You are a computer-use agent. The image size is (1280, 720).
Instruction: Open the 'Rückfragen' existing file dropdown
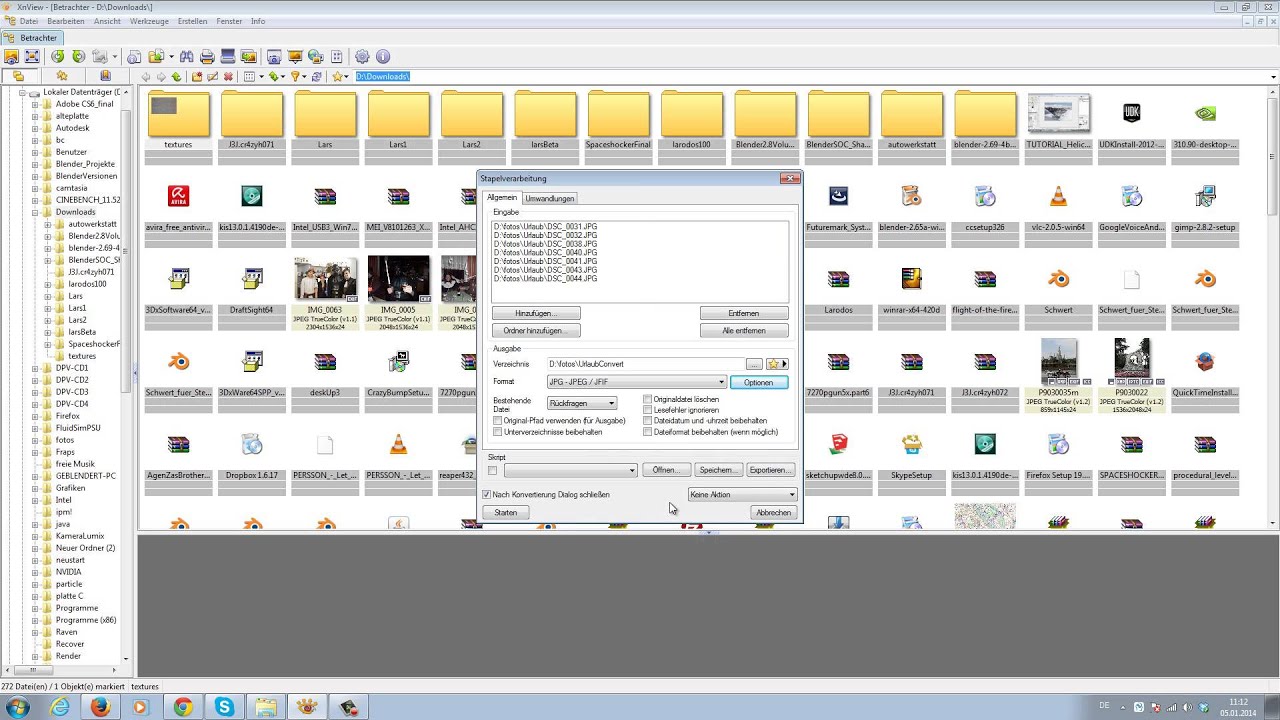point(582,403)
